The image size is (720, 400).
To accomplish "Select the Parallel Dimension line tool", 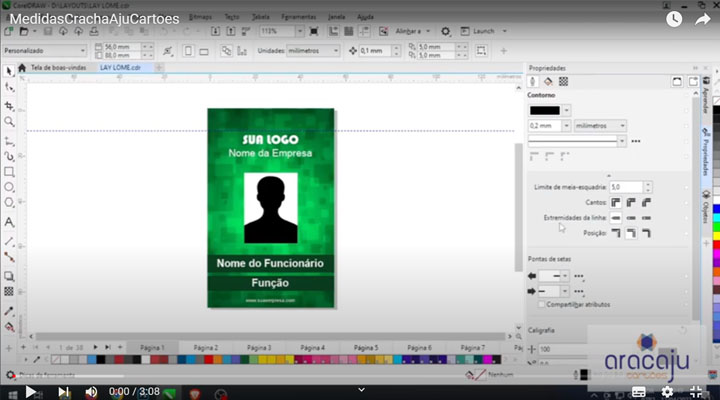I will 9,241.
